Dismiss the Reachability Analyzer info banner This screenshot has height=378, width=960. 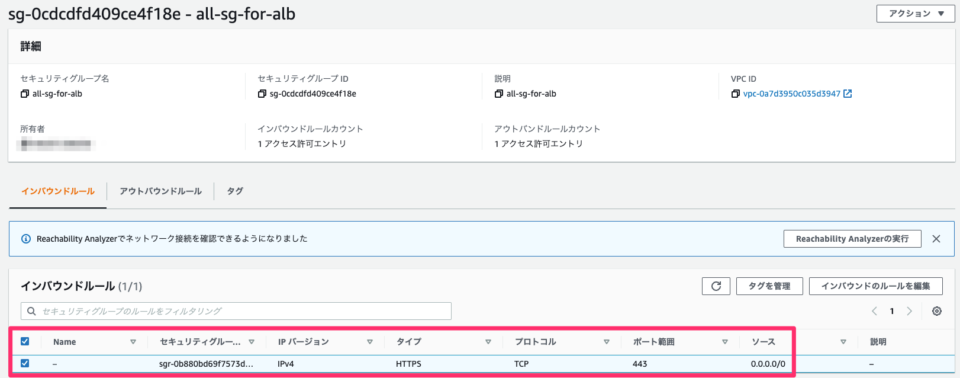(936, 239)
